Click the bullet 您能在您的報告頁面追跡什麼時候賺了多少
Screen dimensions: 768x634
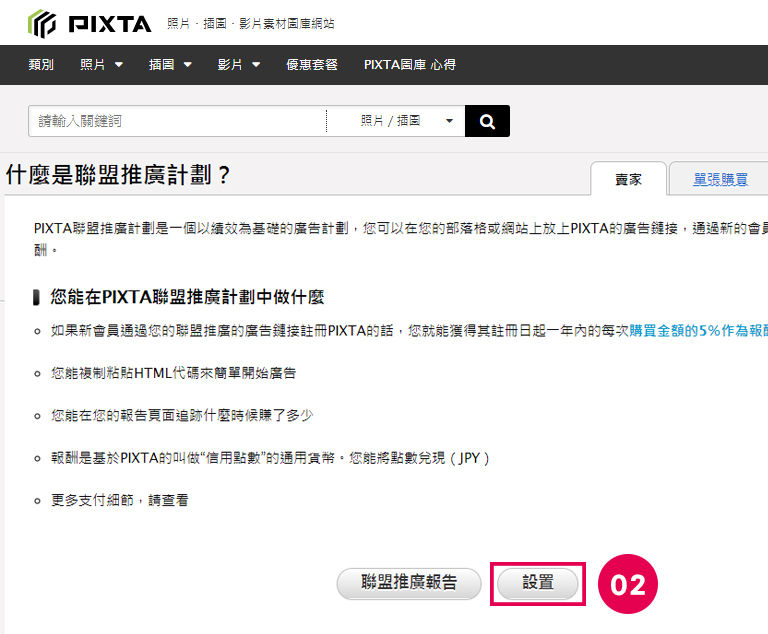click(x=182, y=415)
